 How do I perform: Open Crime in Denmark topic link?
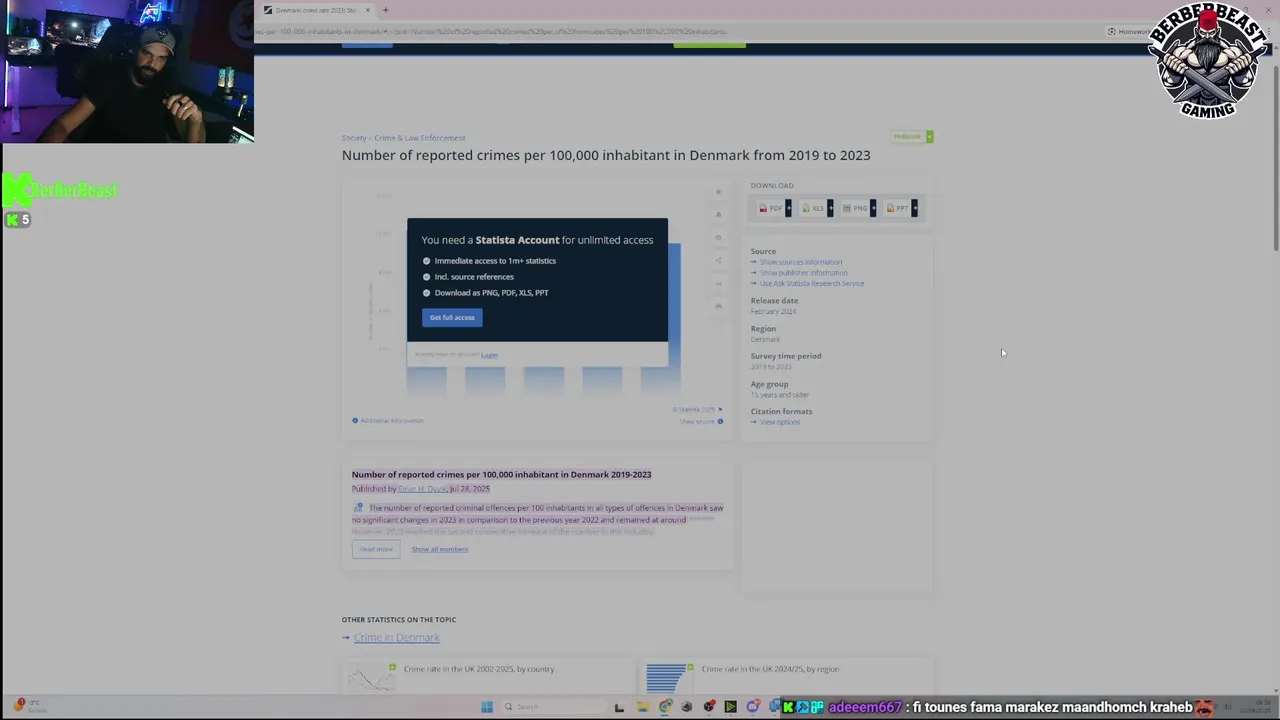396,638
